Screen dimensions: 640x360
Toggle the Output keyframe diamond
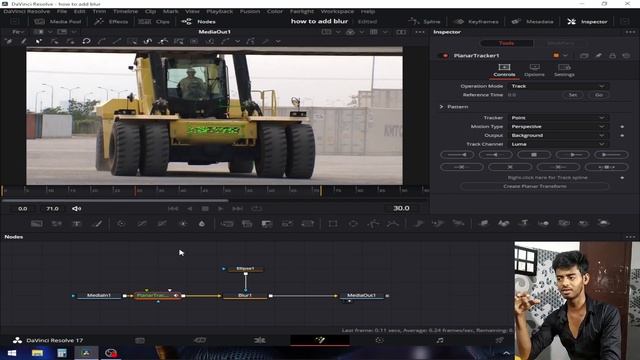pos(622,135)
